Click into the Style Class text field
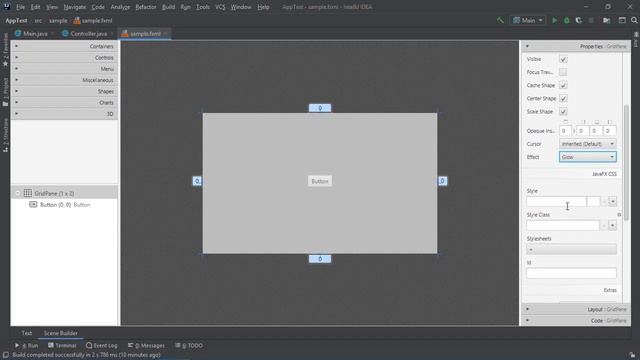This screenshot has width=640, height=360. pos(563,225)
